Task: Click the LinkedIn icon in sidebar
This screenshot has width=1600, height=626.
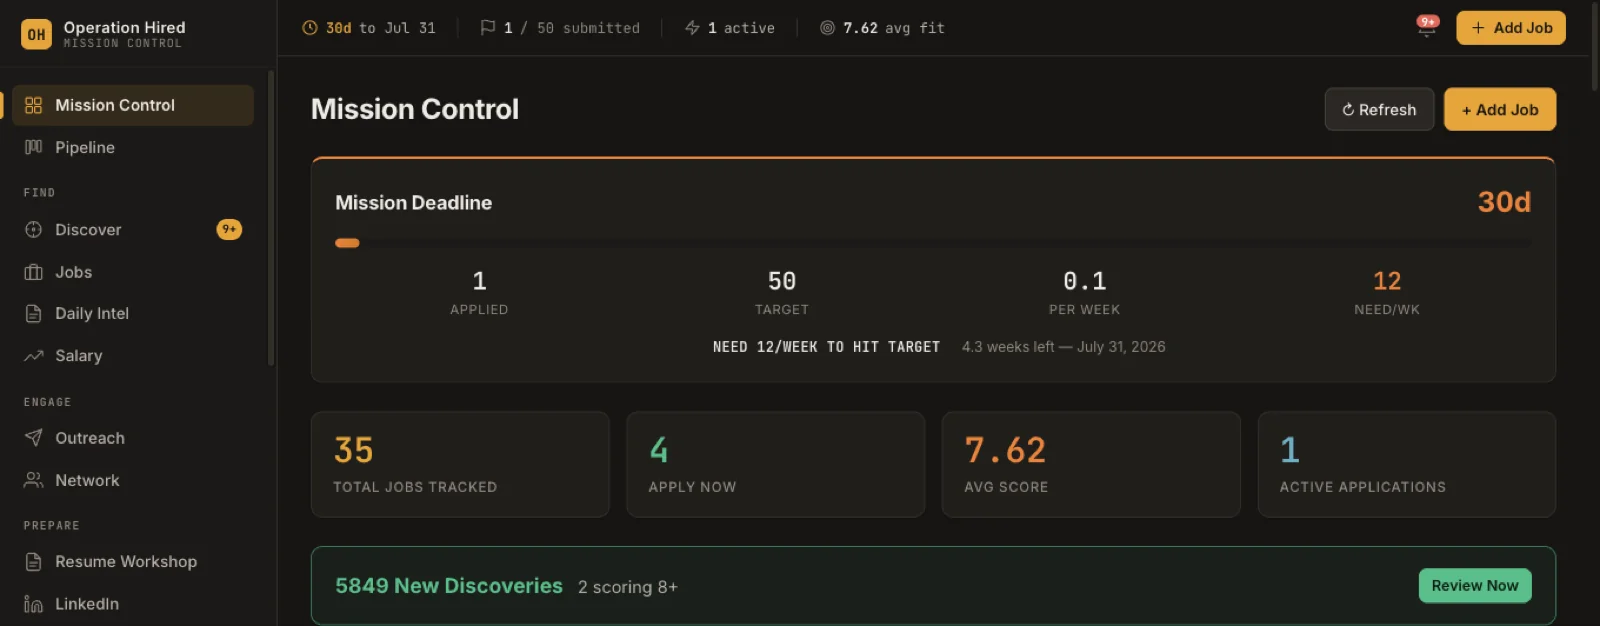Action: click(x=33, y=604)
